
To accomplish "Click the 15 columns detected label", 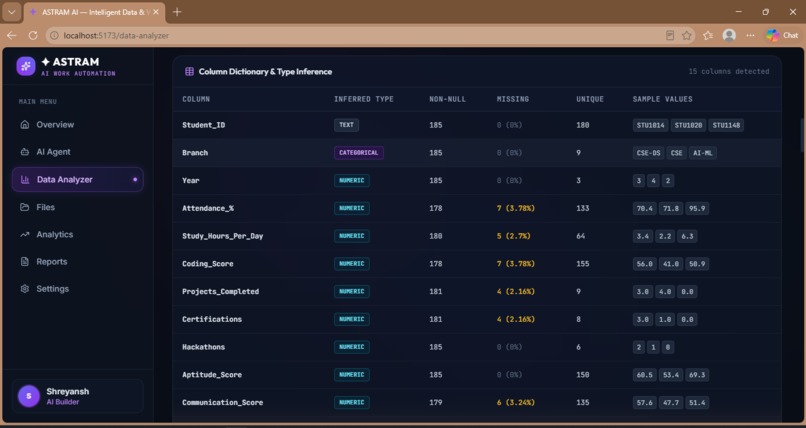I will coord(729,71).
